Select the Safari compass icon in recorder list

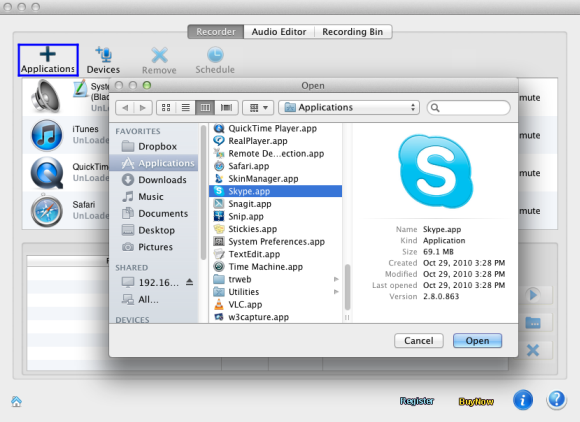click(47, 210)
